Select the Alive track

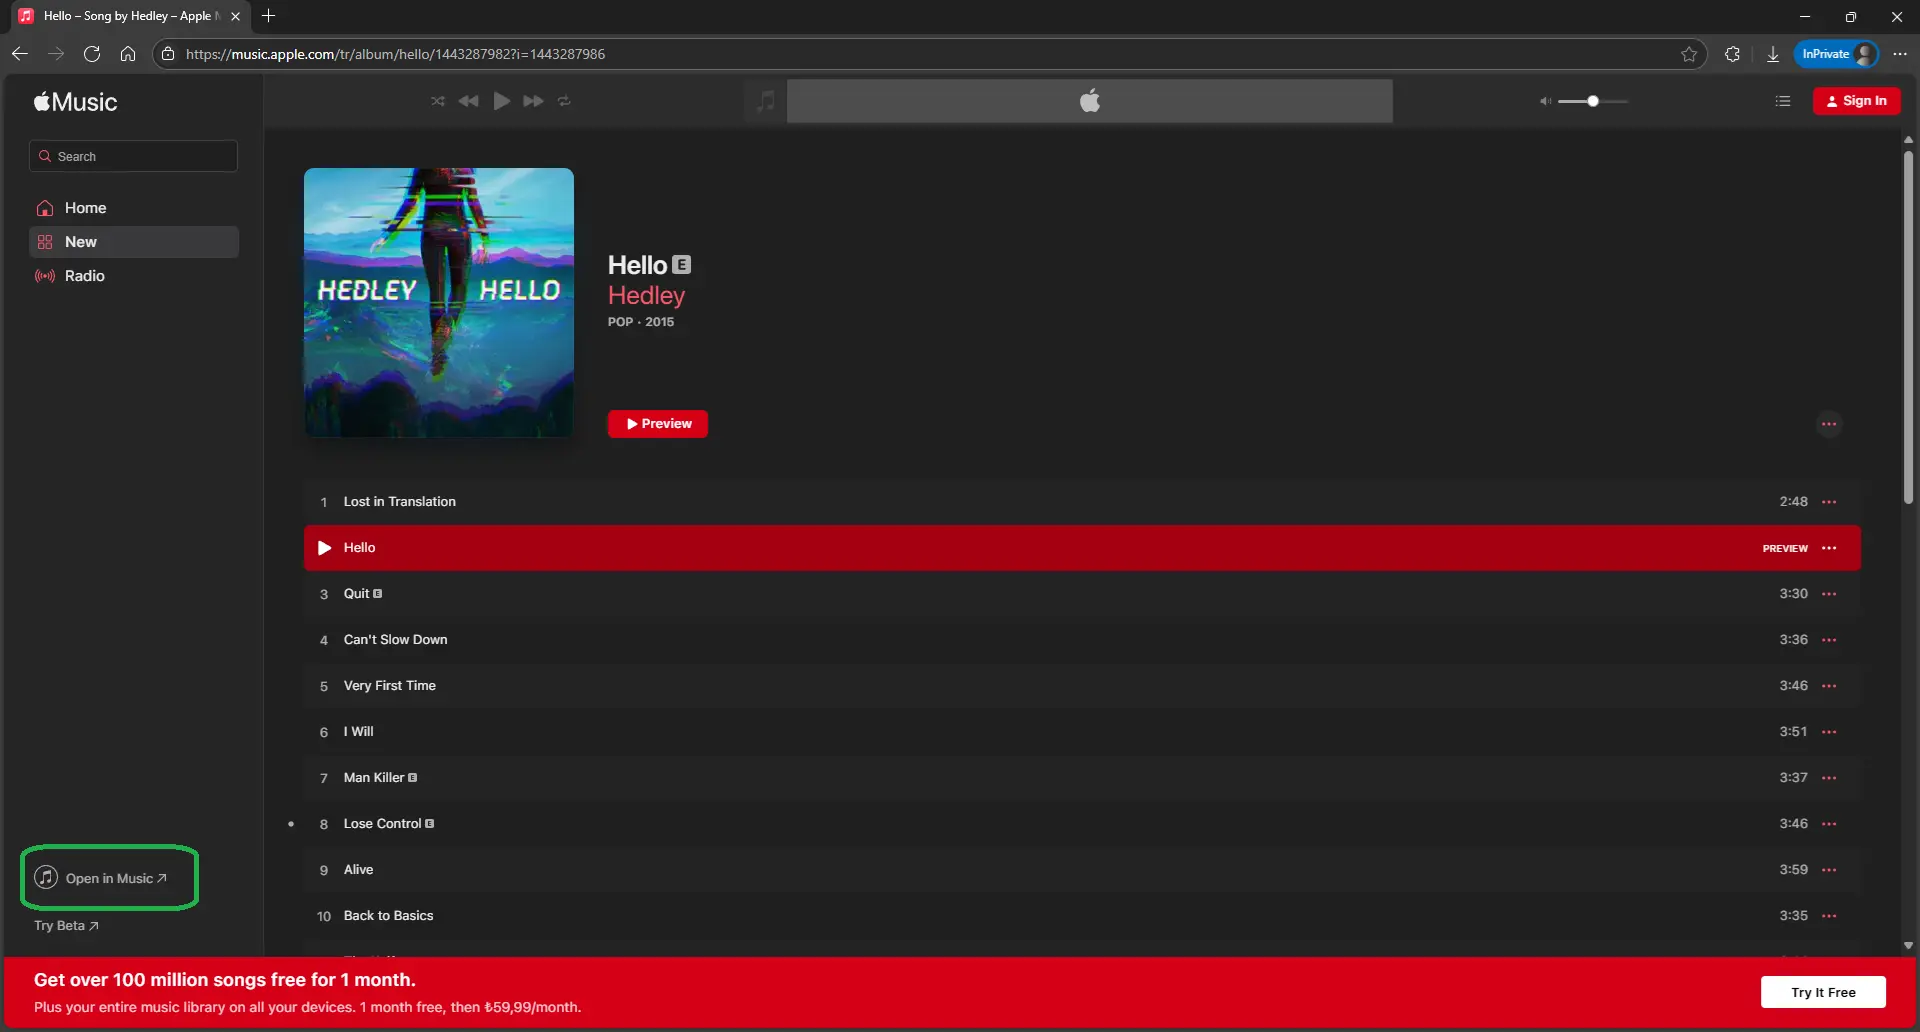(x=1082, y=870)
